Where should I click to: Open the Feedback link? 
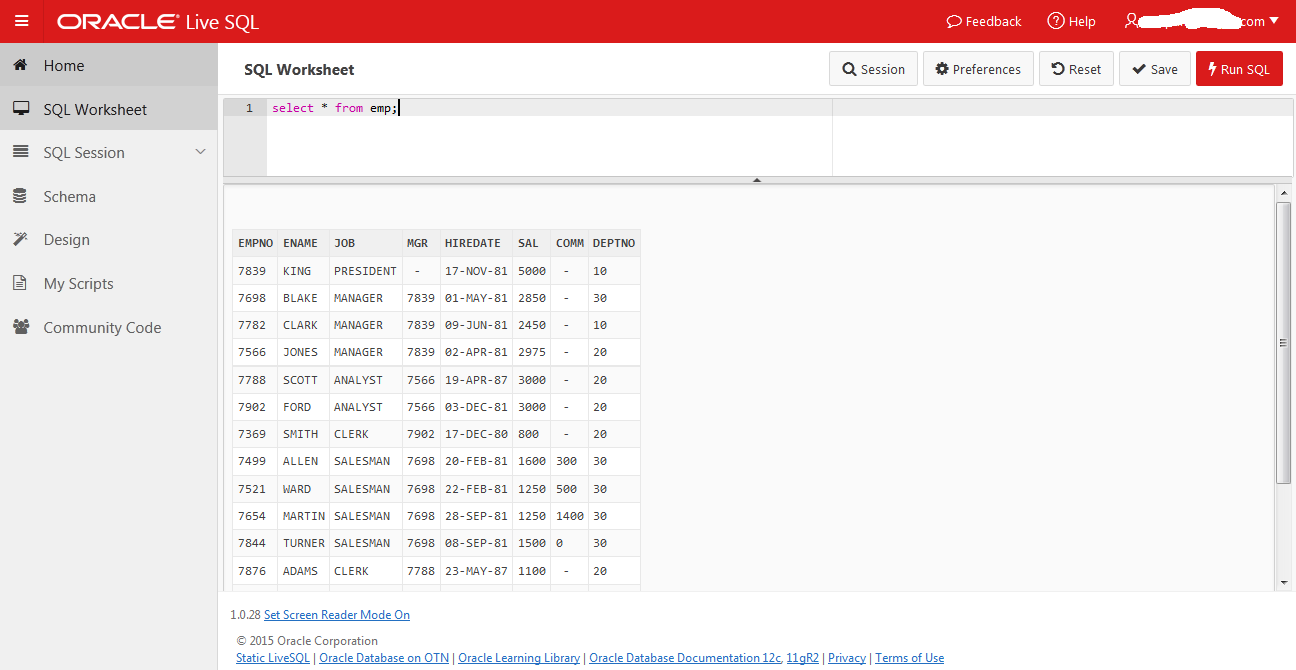pos(984,21)
